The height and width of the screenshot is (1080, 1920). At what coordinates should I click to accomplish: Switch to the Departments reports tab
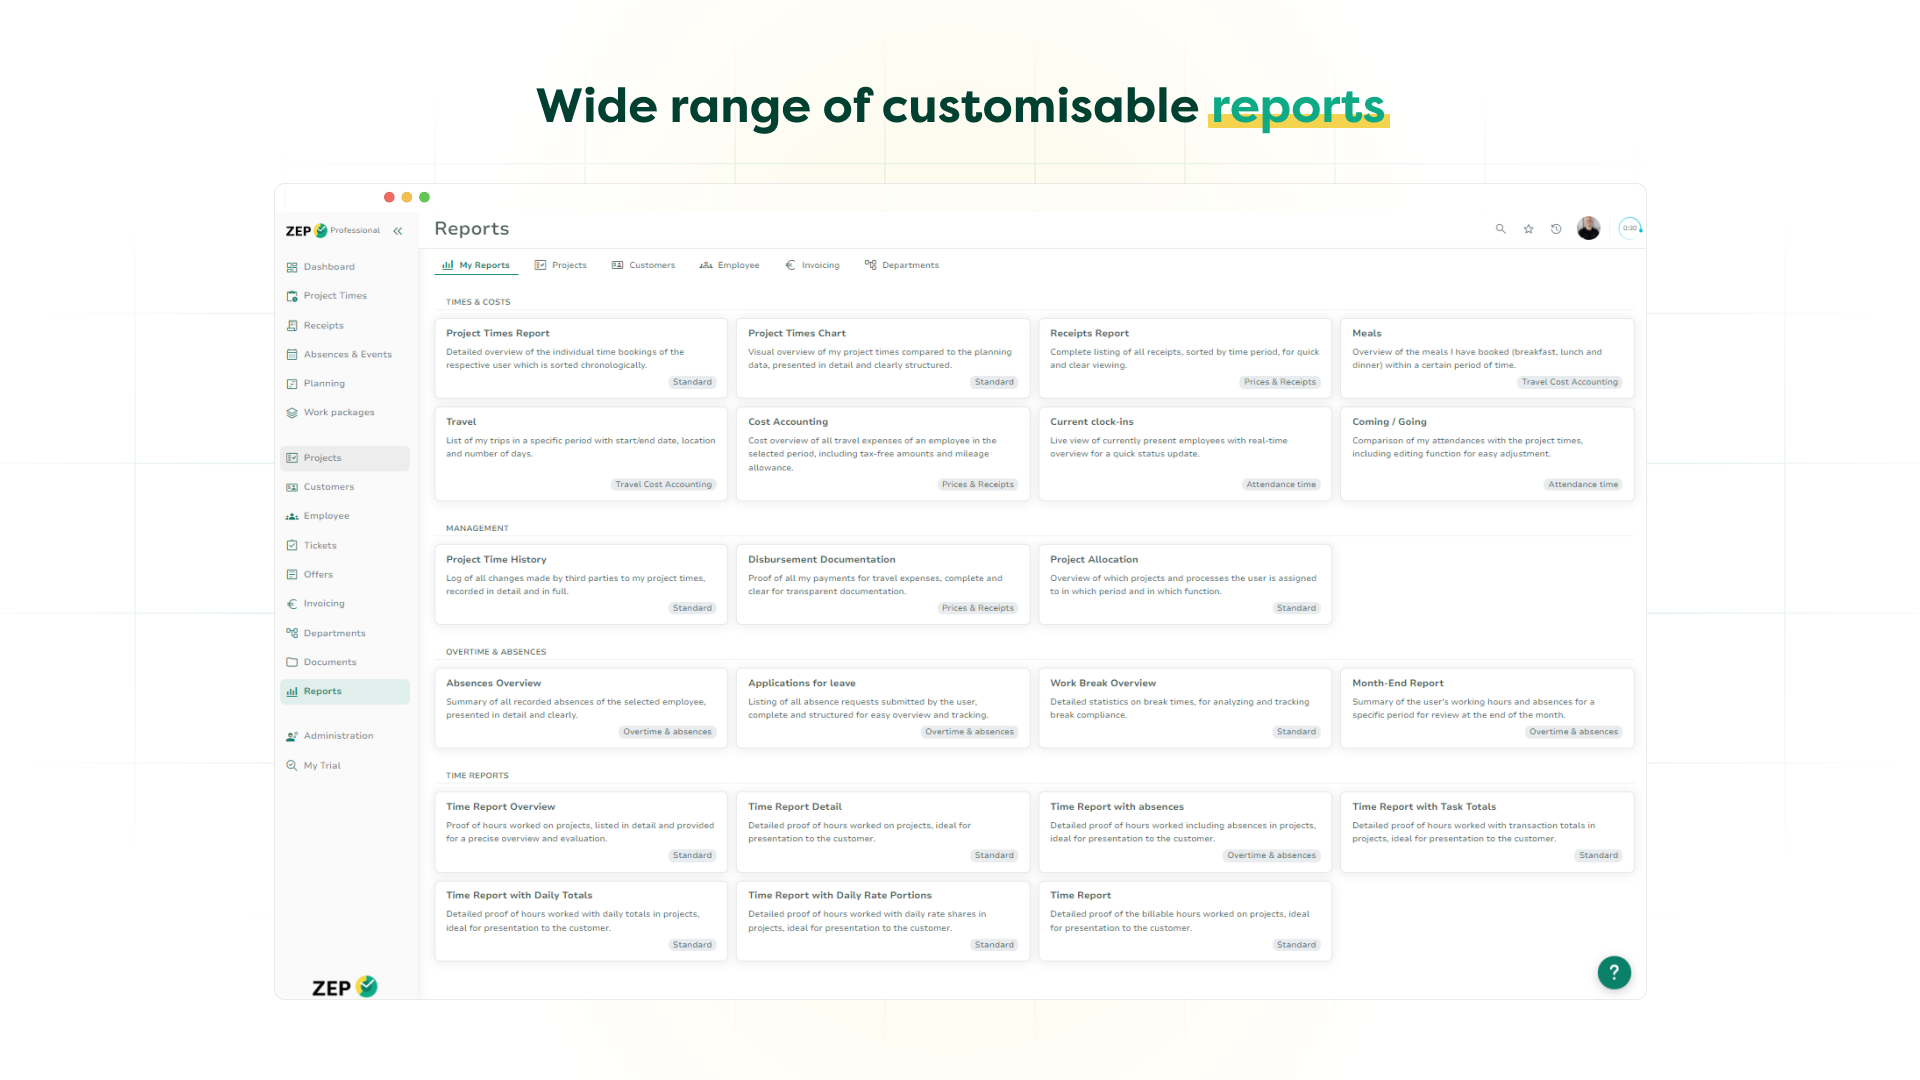pyautogui.click(x=902, y=266)
